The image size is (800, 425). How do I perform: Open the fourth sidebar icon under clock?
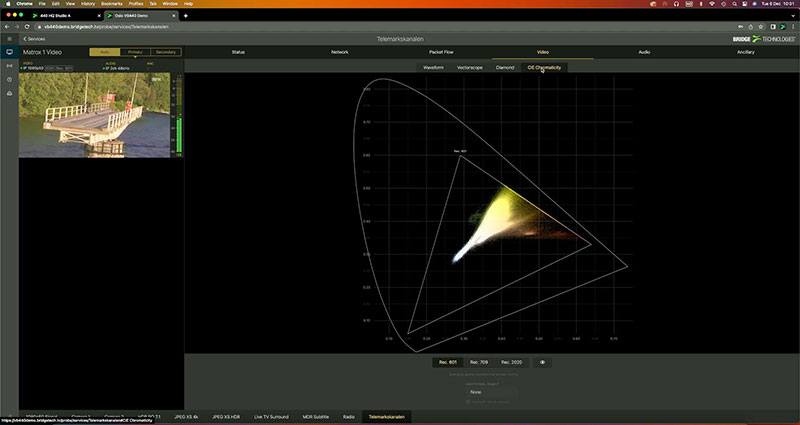(9, 93)
